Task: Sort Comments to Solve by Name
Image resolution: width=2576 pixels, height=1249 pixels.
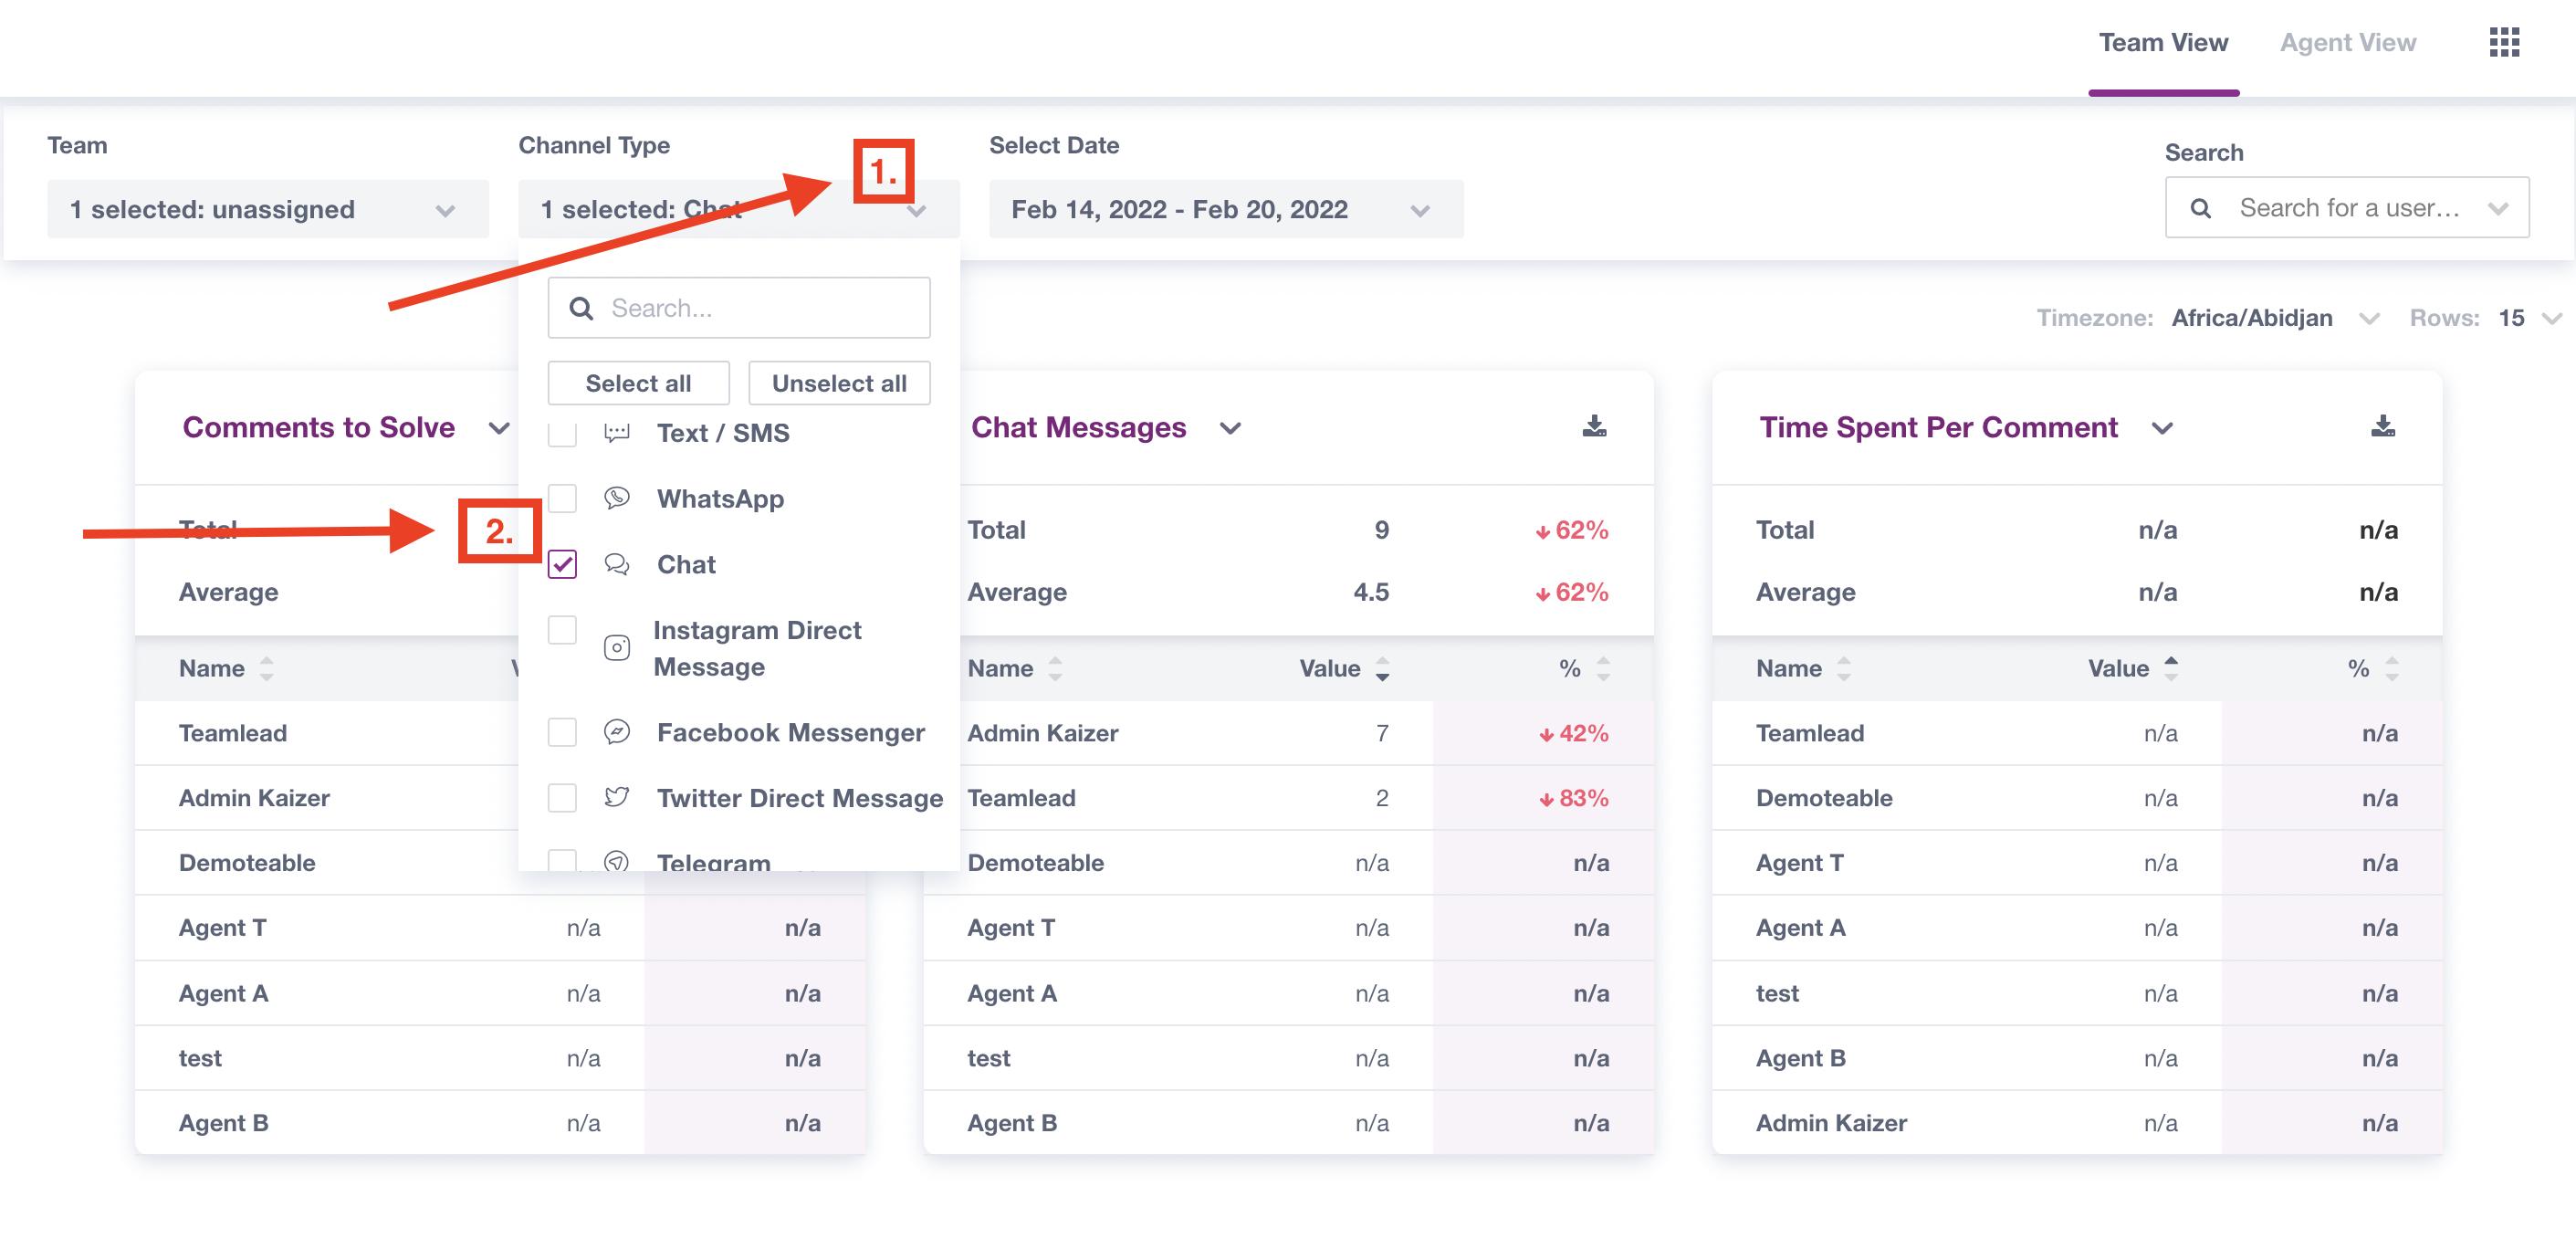Action: tap(266, 668)
